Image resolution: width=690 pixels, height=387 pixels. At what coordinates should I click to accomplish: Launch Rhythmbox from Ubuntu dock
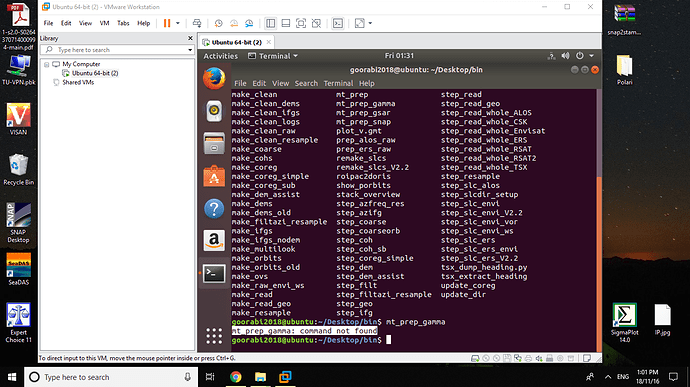point(214,111)
